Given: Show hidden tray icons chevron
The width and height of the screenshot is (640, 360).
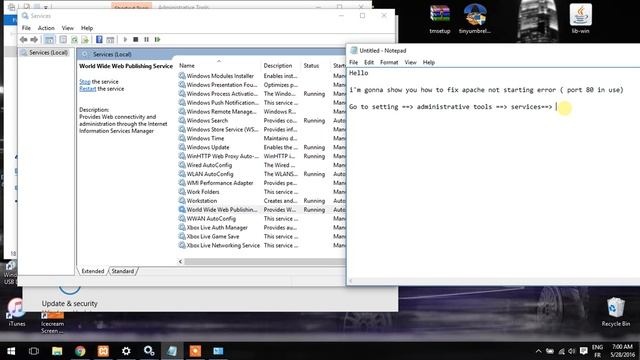Looking at the screenshot, I should (x=538, y=351).
